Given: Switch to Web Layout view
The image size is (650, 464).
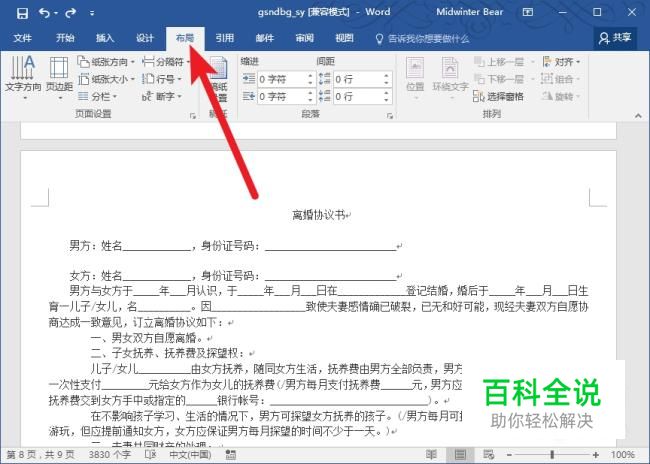Looking at the screenshot, I should coord(489,455).
